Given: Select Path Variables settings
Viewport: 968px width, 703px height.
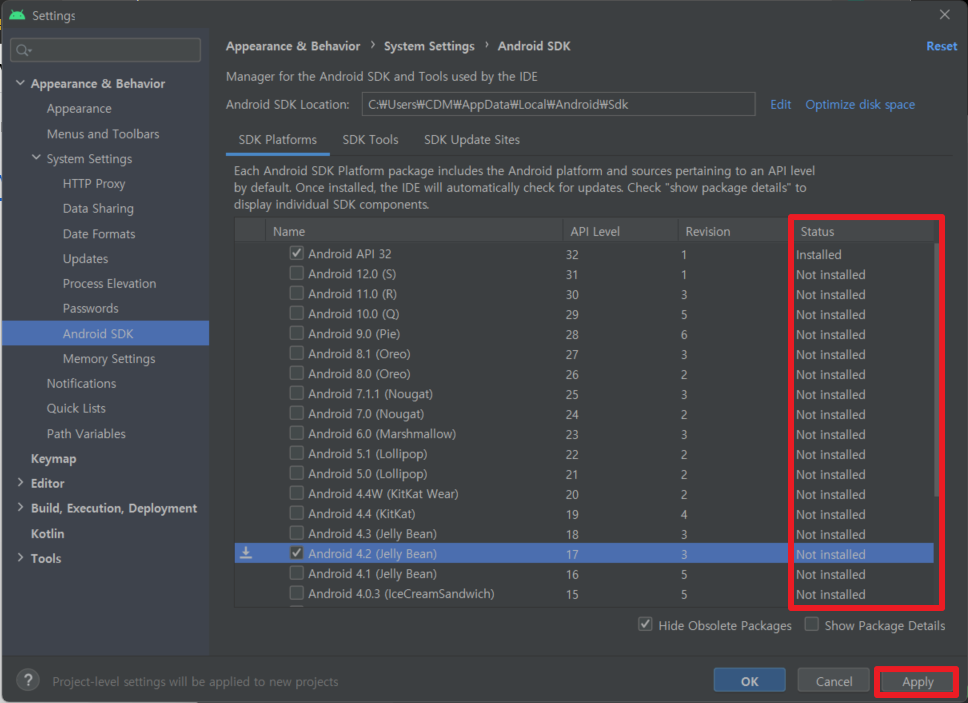Looking at the screenshot, I should point(86,433).
